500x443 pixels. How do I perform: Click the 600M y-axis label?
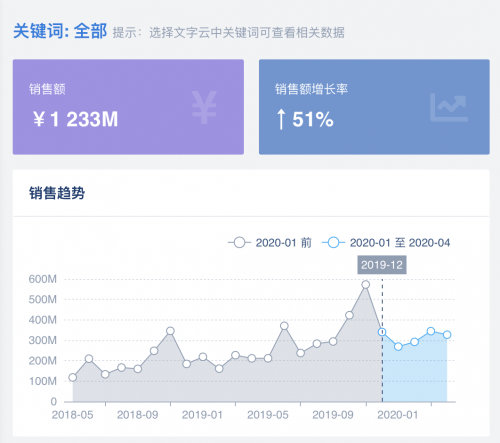43,279
